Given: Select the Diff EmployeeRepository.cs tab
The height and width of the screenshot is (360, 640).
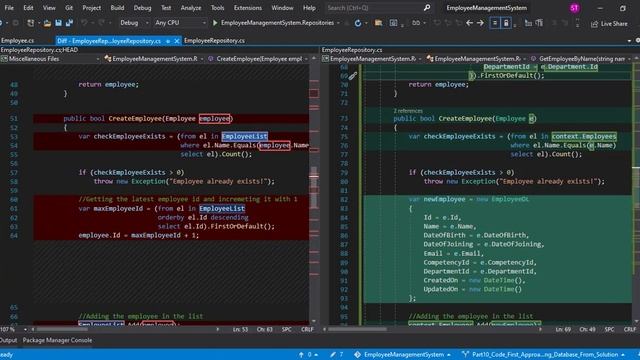Looking at the screenshot, I should (109, 41).
